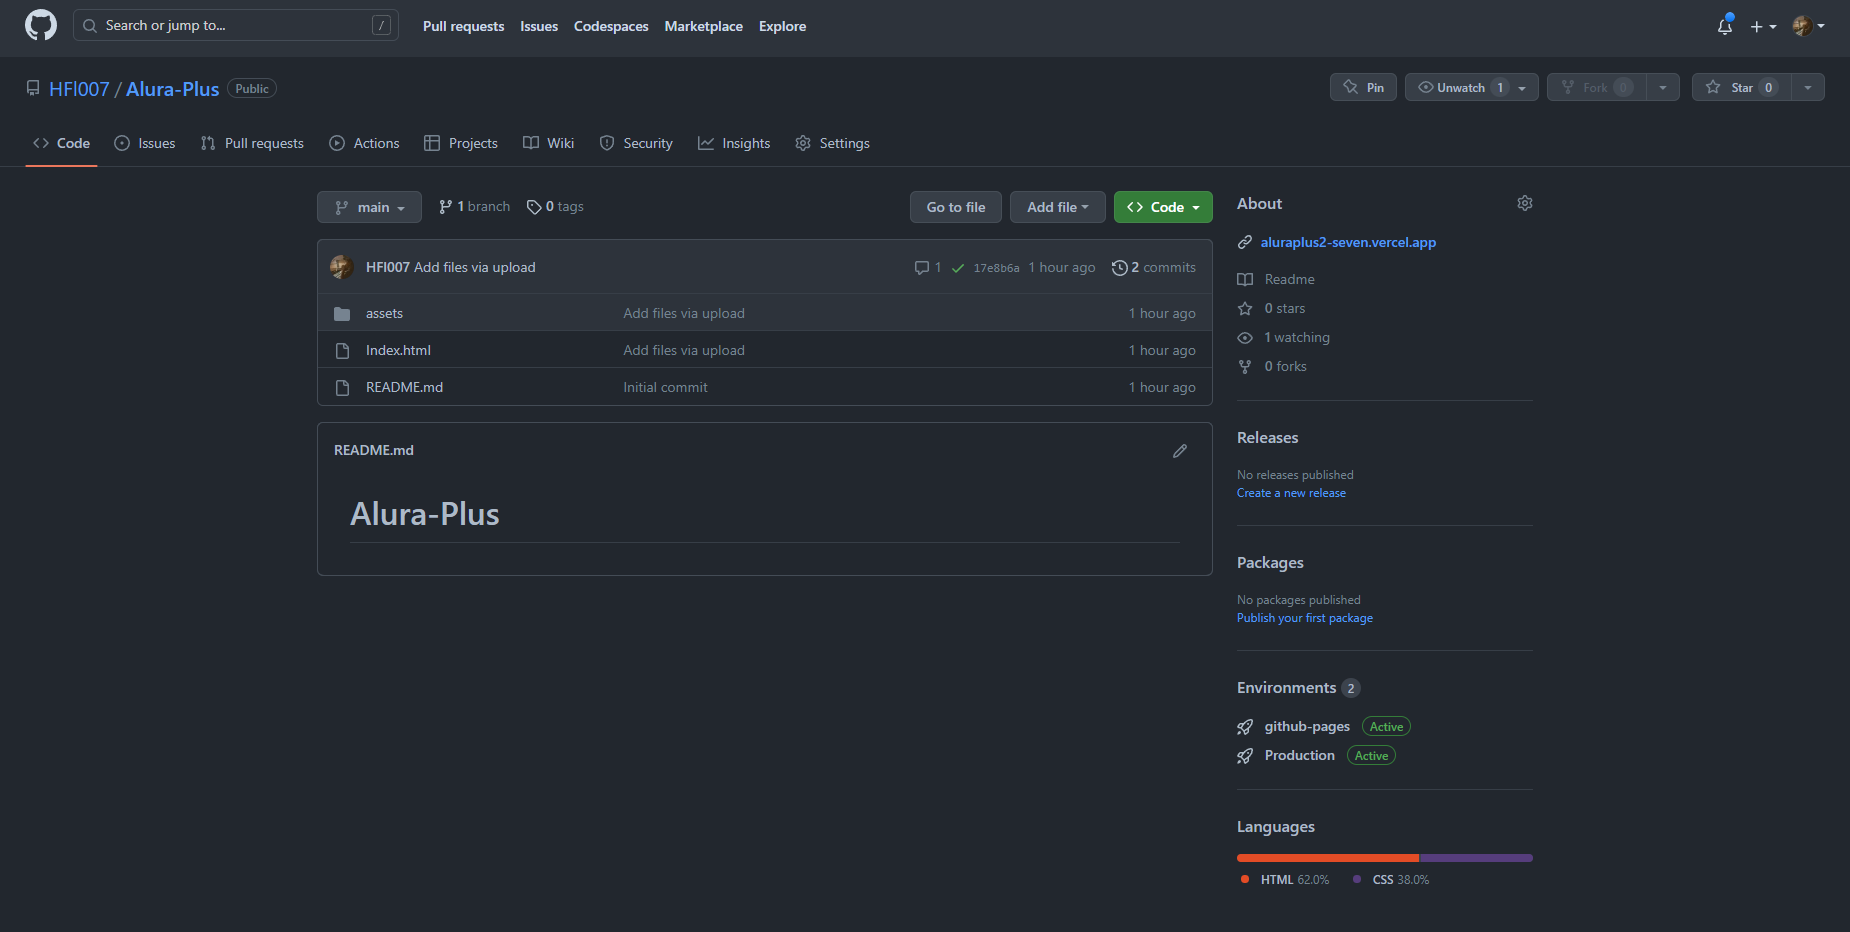
Task: Open the green Code dropdown
Action: pos(1163,207)
